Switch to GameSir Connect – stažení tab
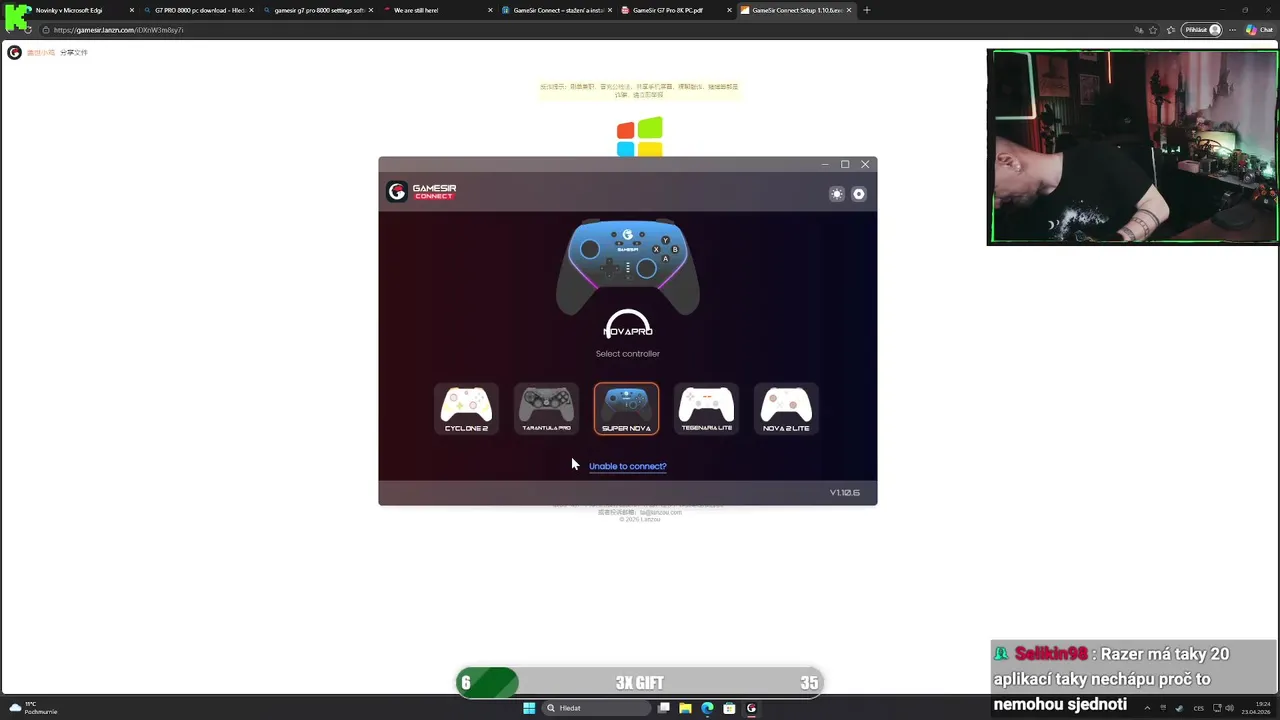Screen dimensions: 1280x720 click(x=557, y=10)
